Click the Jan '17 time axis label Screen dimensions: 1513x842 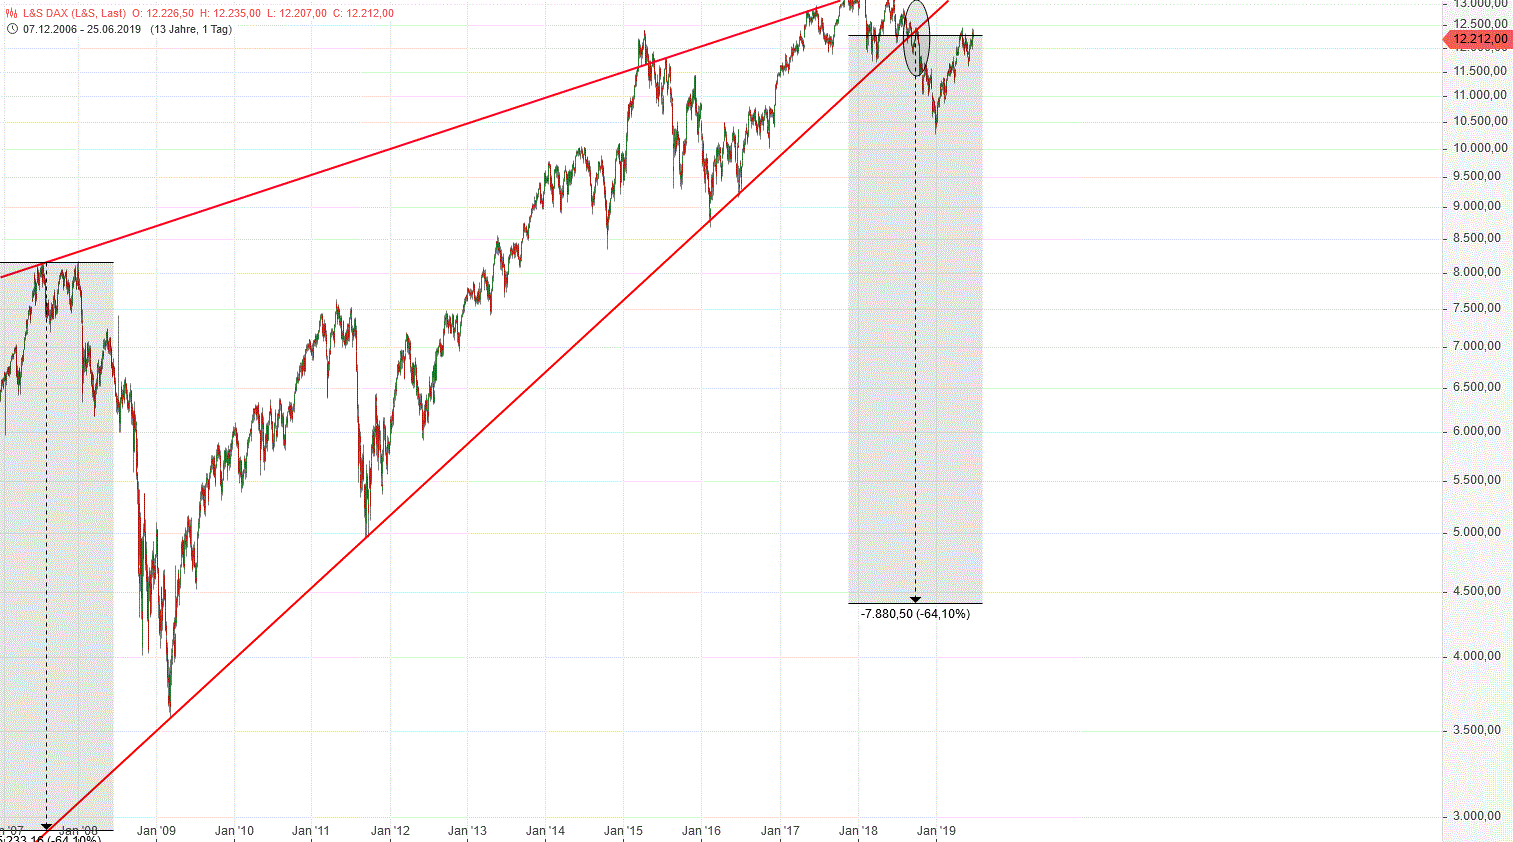(x=780, y=831)
